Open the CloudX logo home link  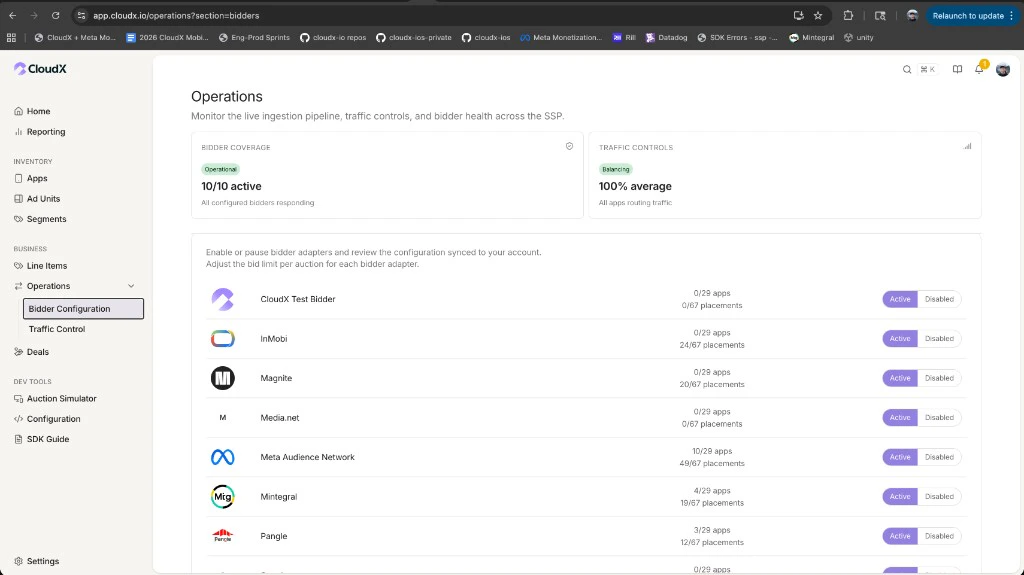pos(40,69)
